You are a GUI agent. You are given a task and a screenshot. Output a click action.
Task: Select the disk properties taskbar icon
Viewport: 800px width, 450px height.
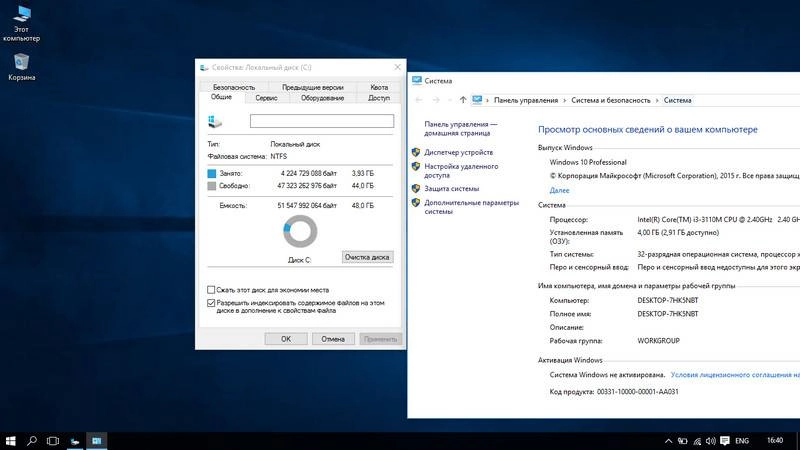point(75,441)
